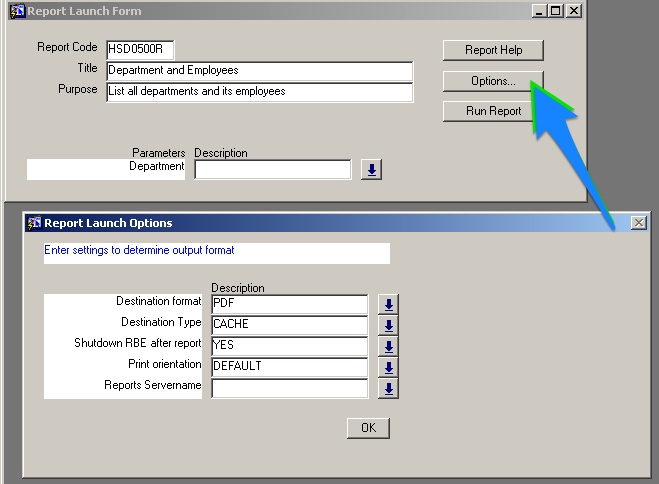The height and width of the screenshot is (484, 659).
Task: Select the Destination Type field showing CACHE
Action: [x=290, y=325]
